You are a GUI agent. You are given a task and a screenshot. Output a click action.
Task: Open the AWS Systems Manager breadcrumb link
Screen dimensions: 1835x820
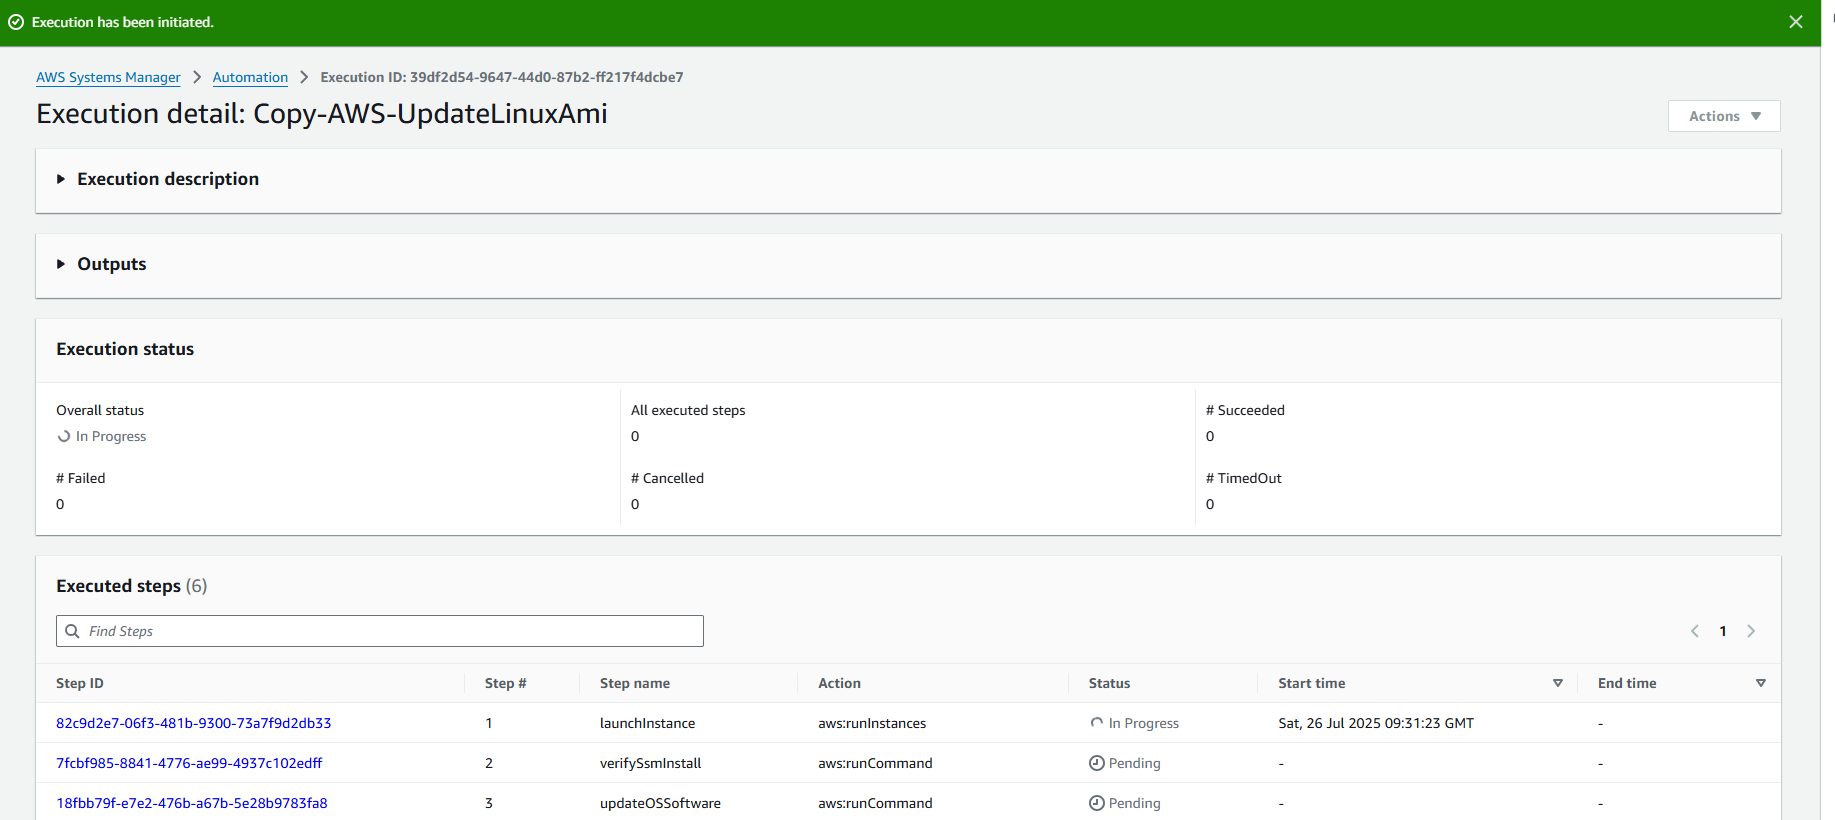108,77
